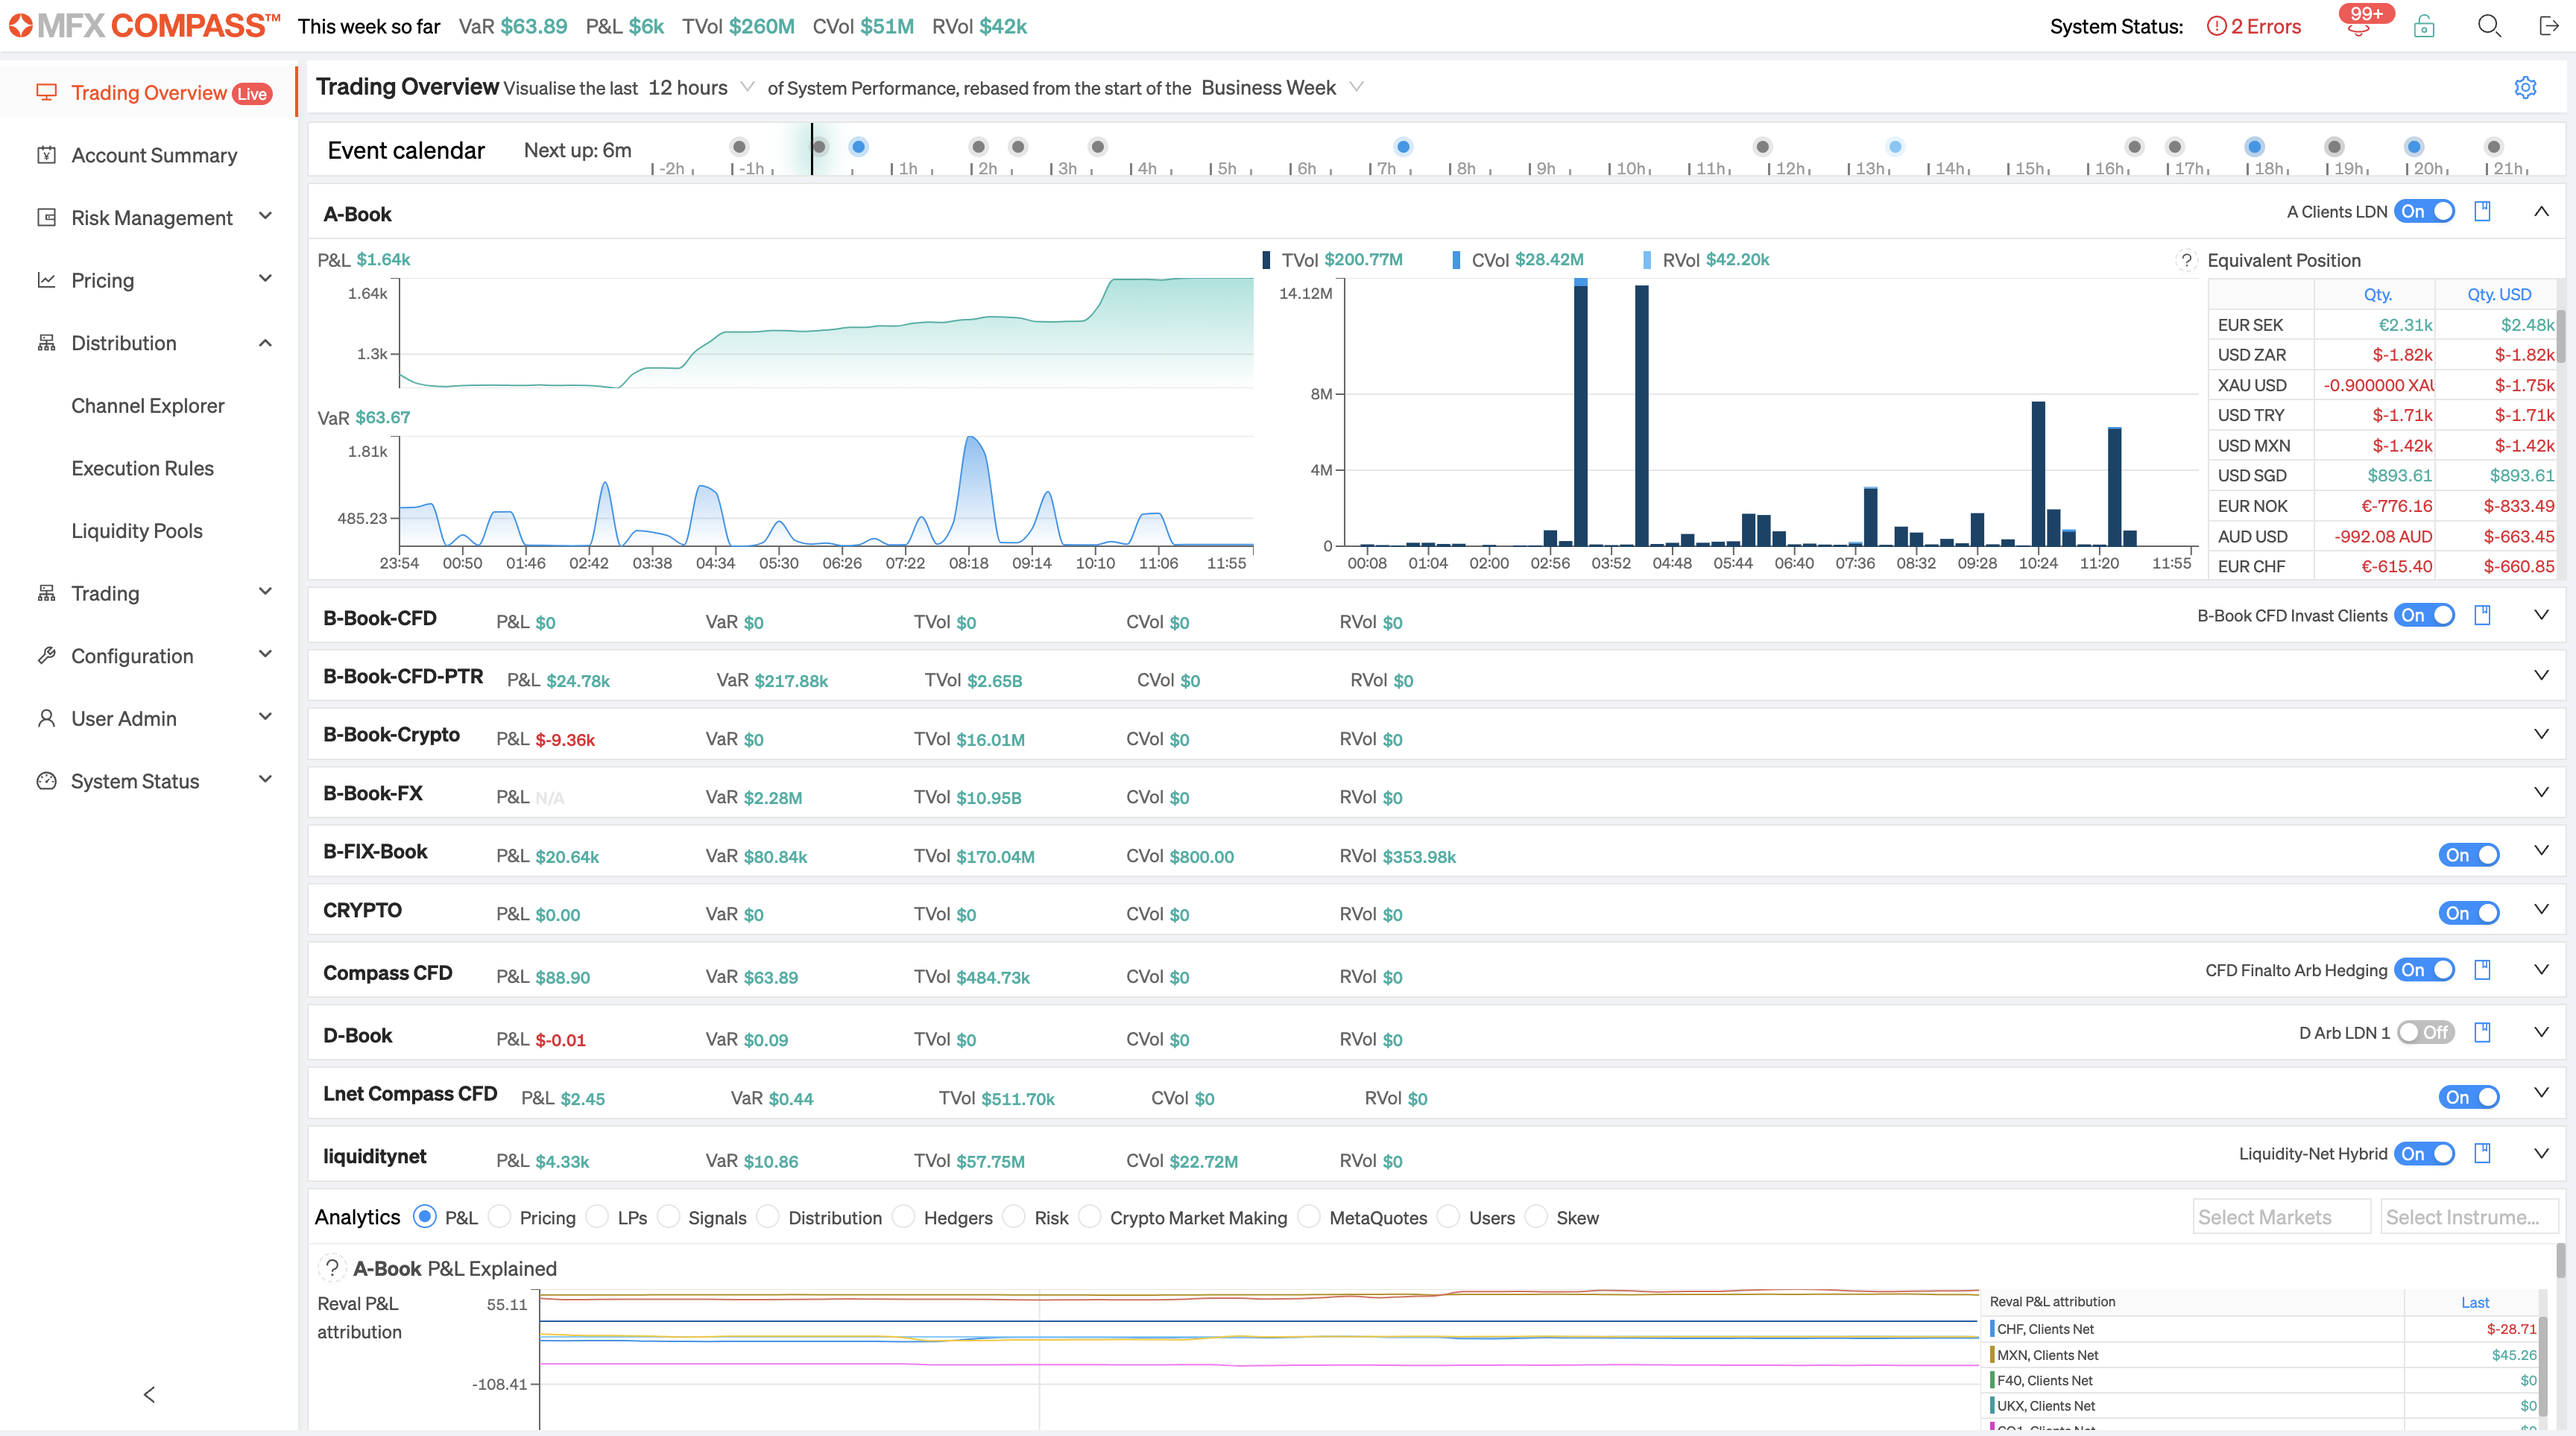This screenshot has width=2576, height=1436.
Task: Click the TVol dark blue legend swatch
Action: pyautogui.click(x=1266, y=260)
